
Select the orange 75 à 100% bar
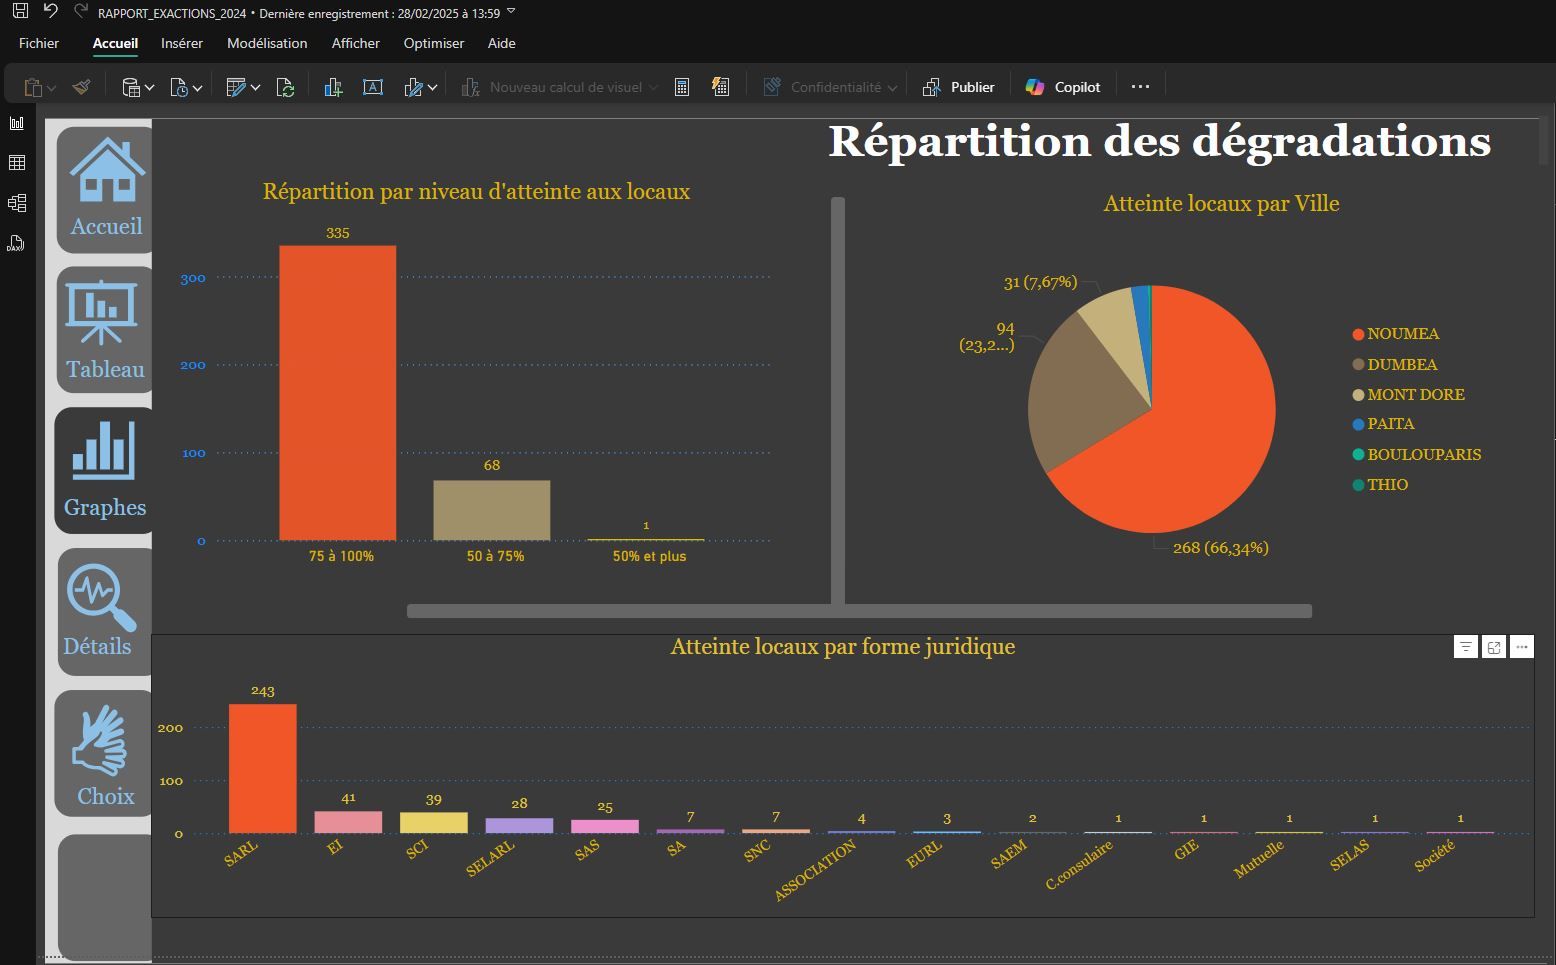pos(338,393)
